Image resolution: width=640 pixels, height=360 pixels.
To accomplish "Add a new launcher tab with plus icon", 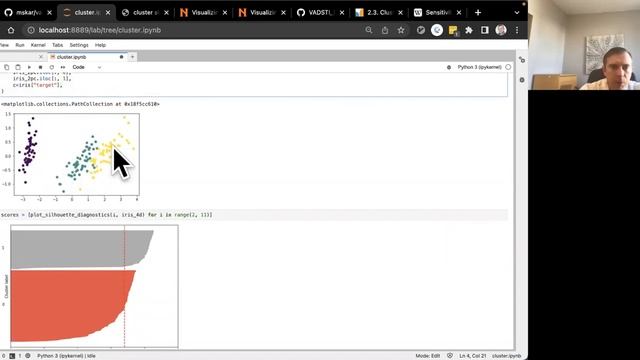I will (x=133, y=57).
